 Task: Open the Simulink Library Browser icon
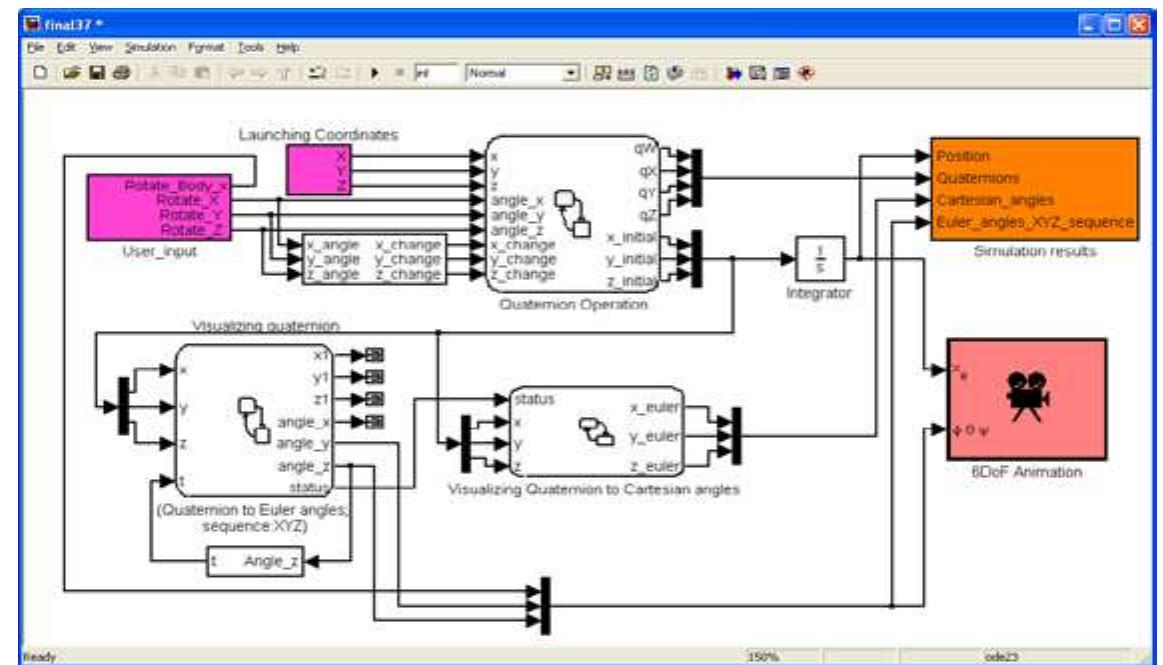pyautogui.click(x=601, y=70)
